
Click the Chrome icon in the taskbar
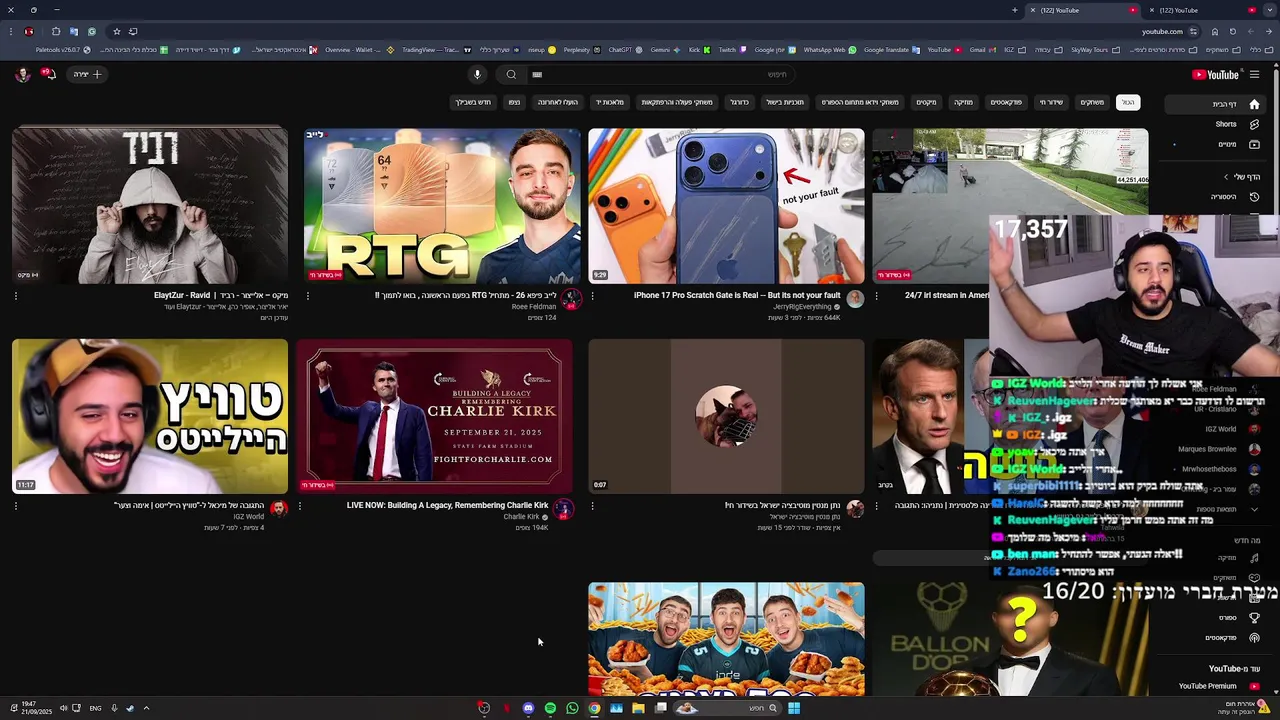click(x=594, y=708)
